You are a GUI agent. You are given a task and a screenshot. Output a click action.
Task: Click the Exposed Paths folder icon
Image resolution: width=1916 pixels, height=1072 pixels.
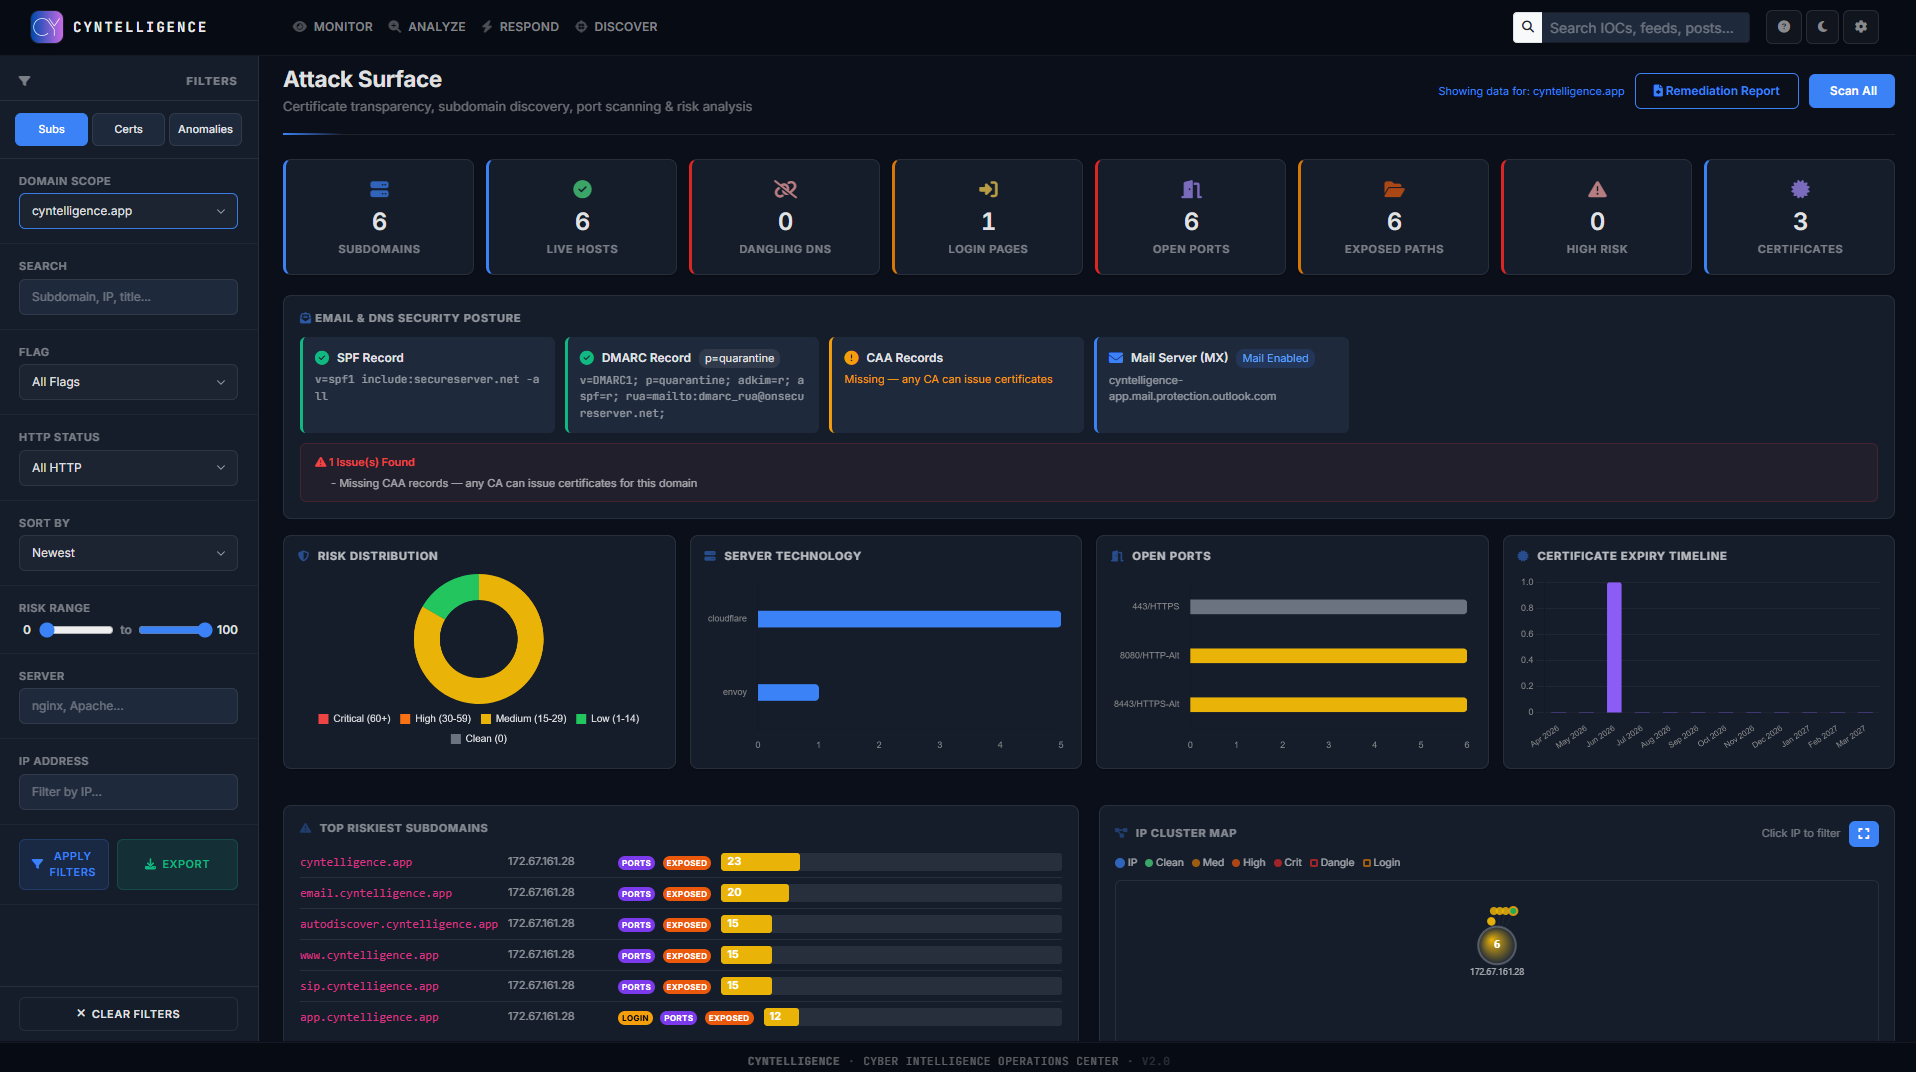tap(1394, 189)
